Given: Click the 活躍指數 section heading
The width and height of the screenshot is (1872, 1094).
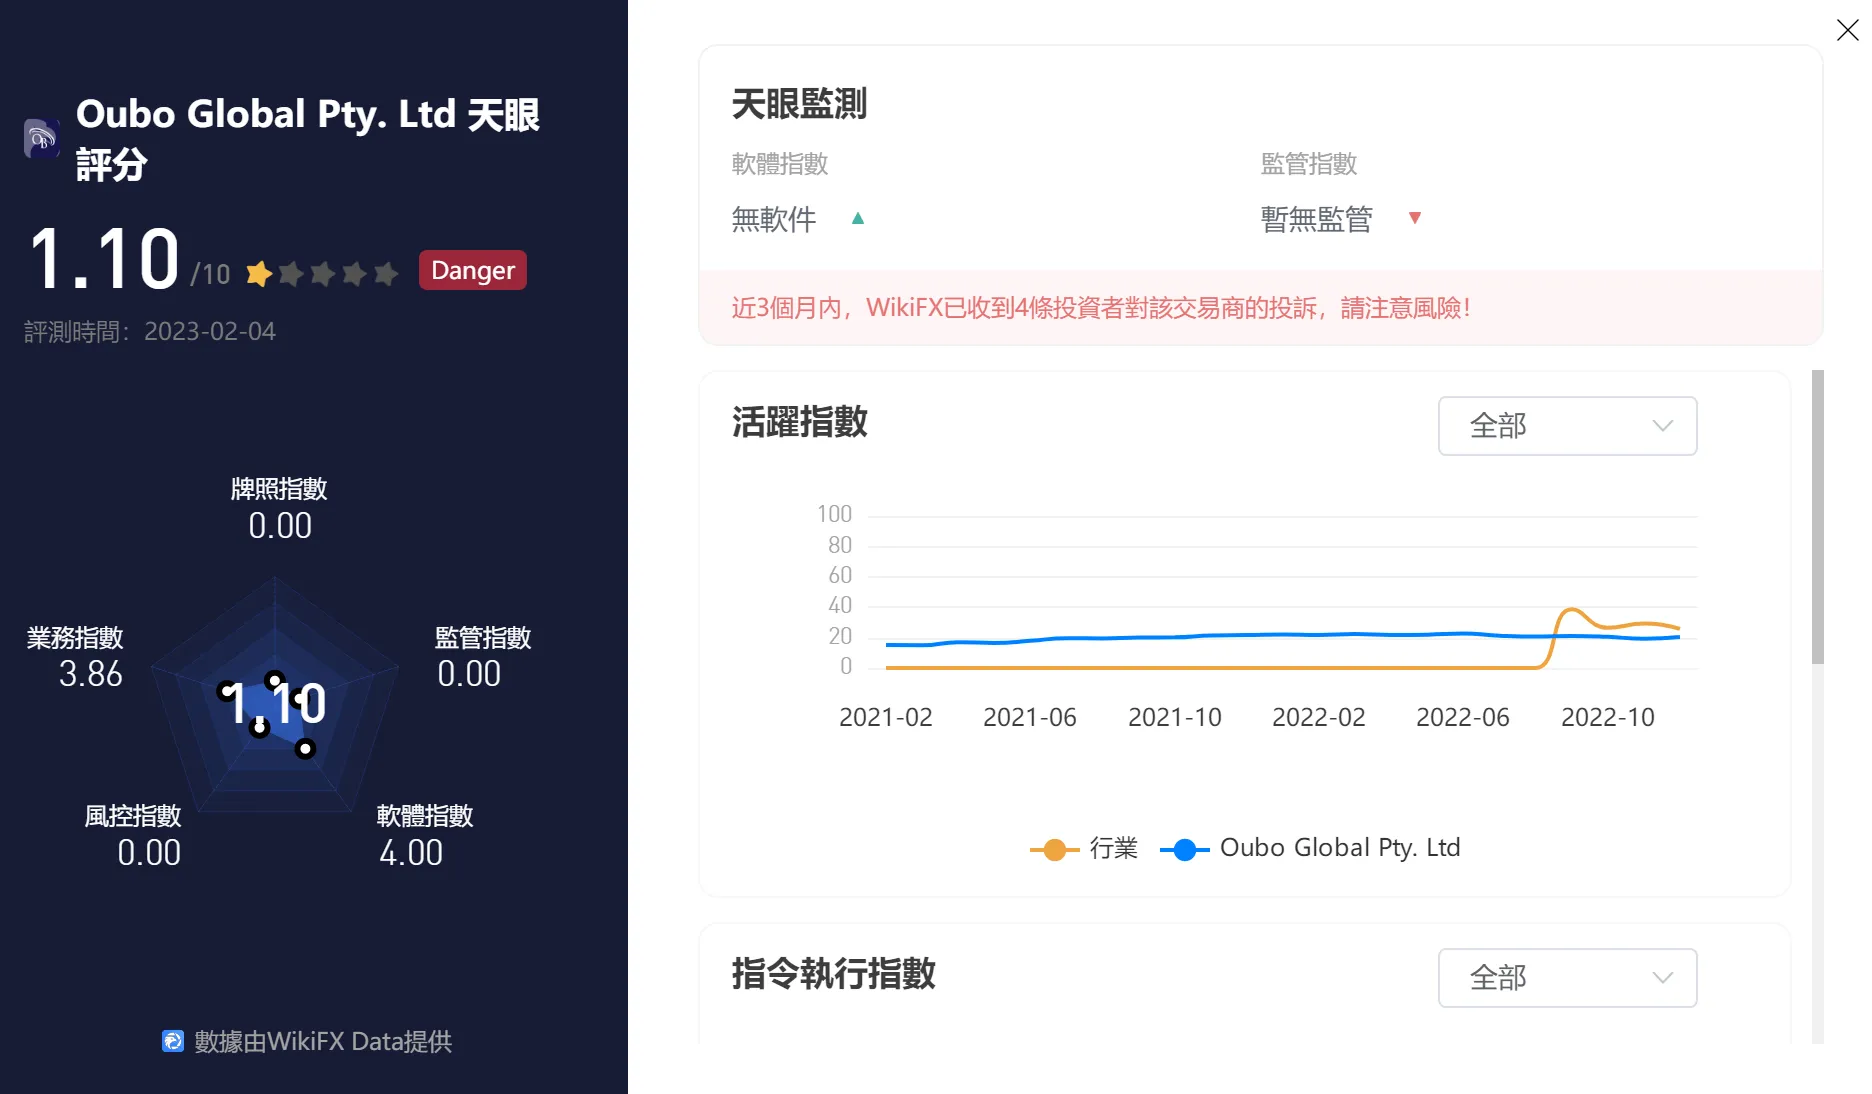Looking at the screenshot, I should coord(800,422).
